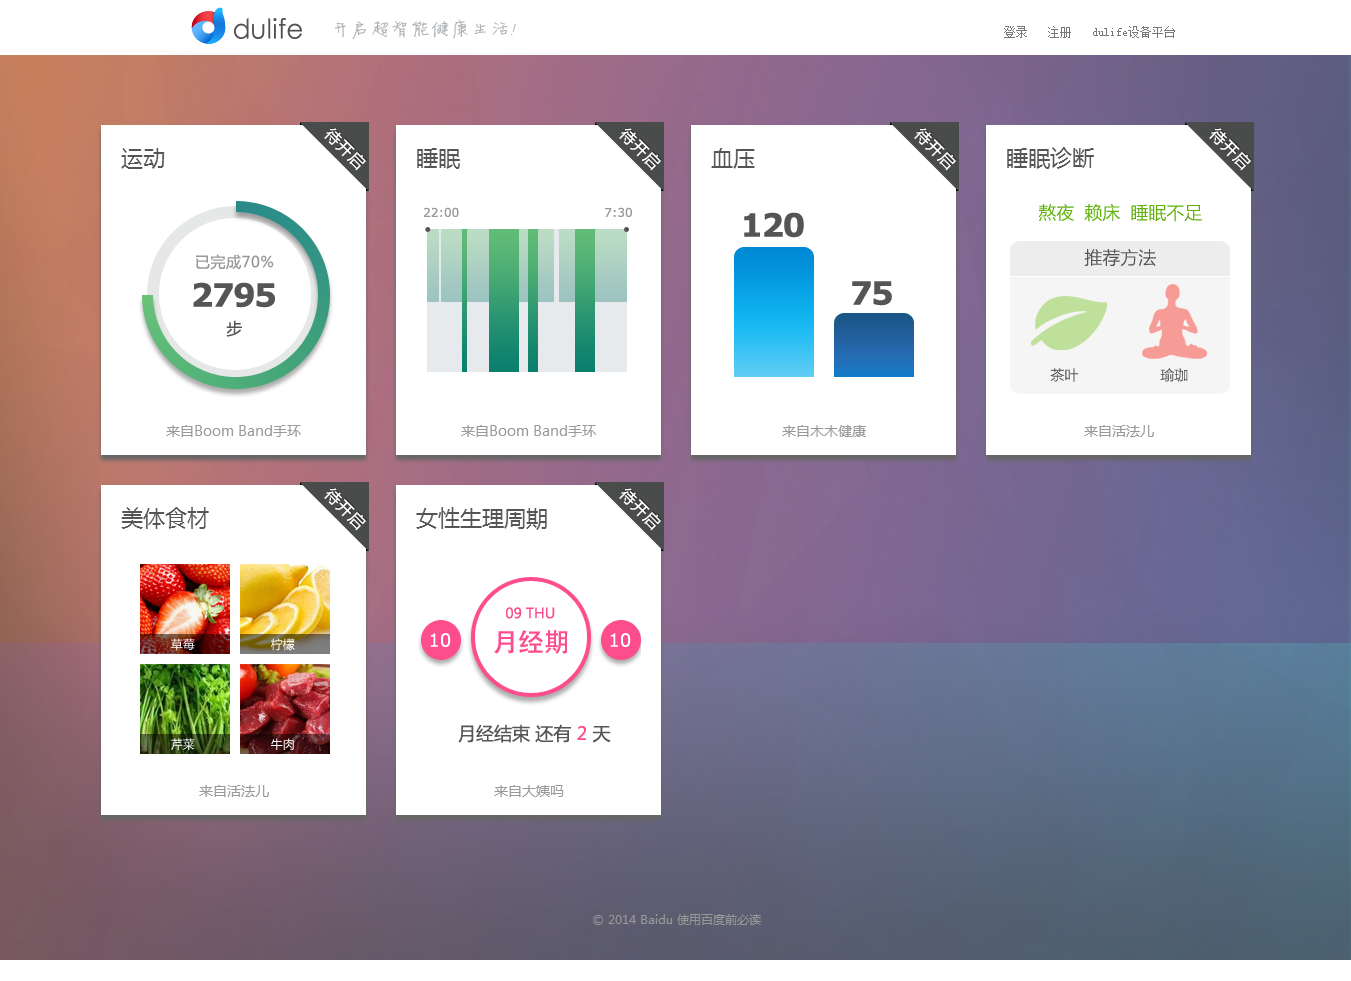
Task: Open the dulife设备平台 menu link
Action: [x=1133, y=32]
